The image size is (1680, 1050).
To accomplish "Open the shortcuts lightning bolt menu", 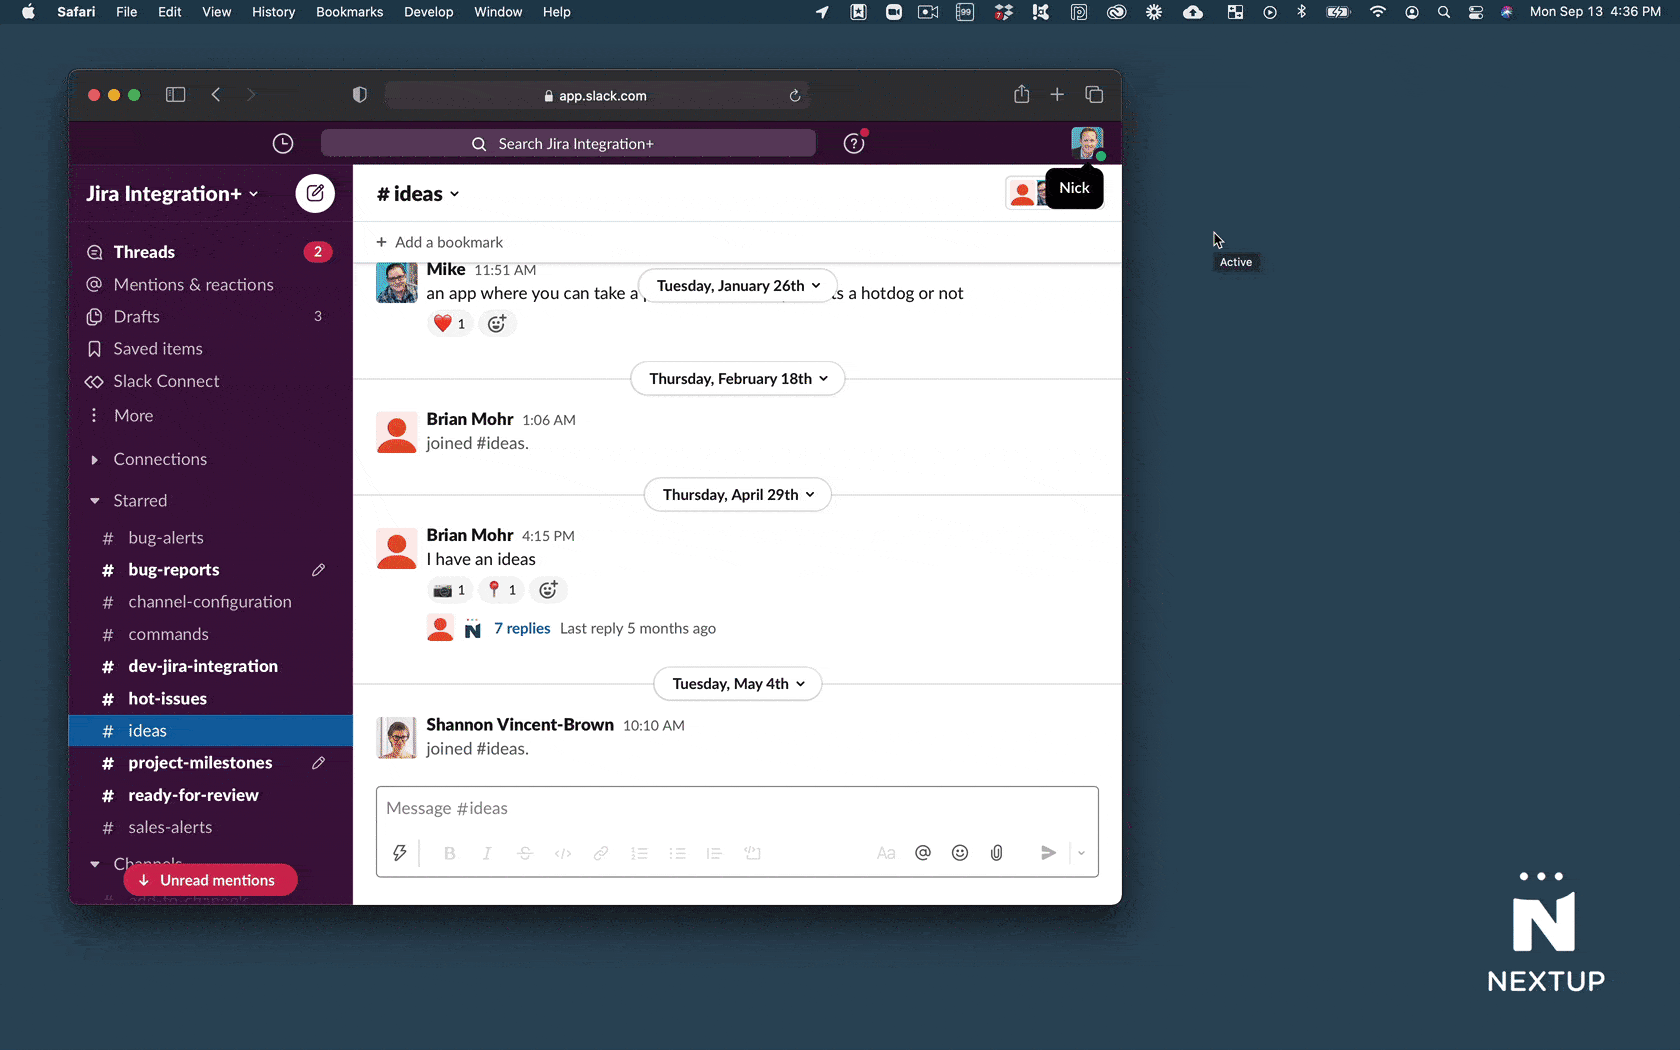I will (399, 853).
